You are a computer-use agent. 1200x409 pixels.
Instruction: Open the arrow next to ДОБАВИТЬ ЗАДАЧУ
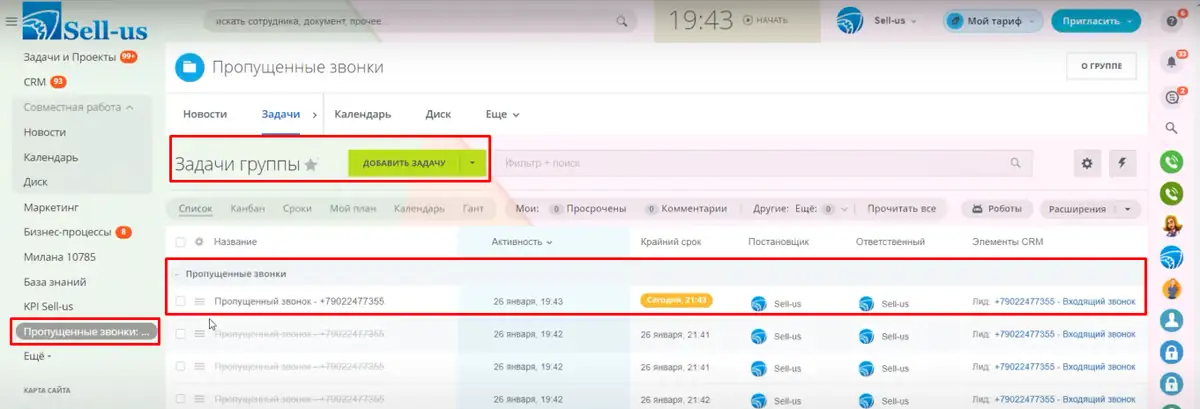tap(472, 163)
